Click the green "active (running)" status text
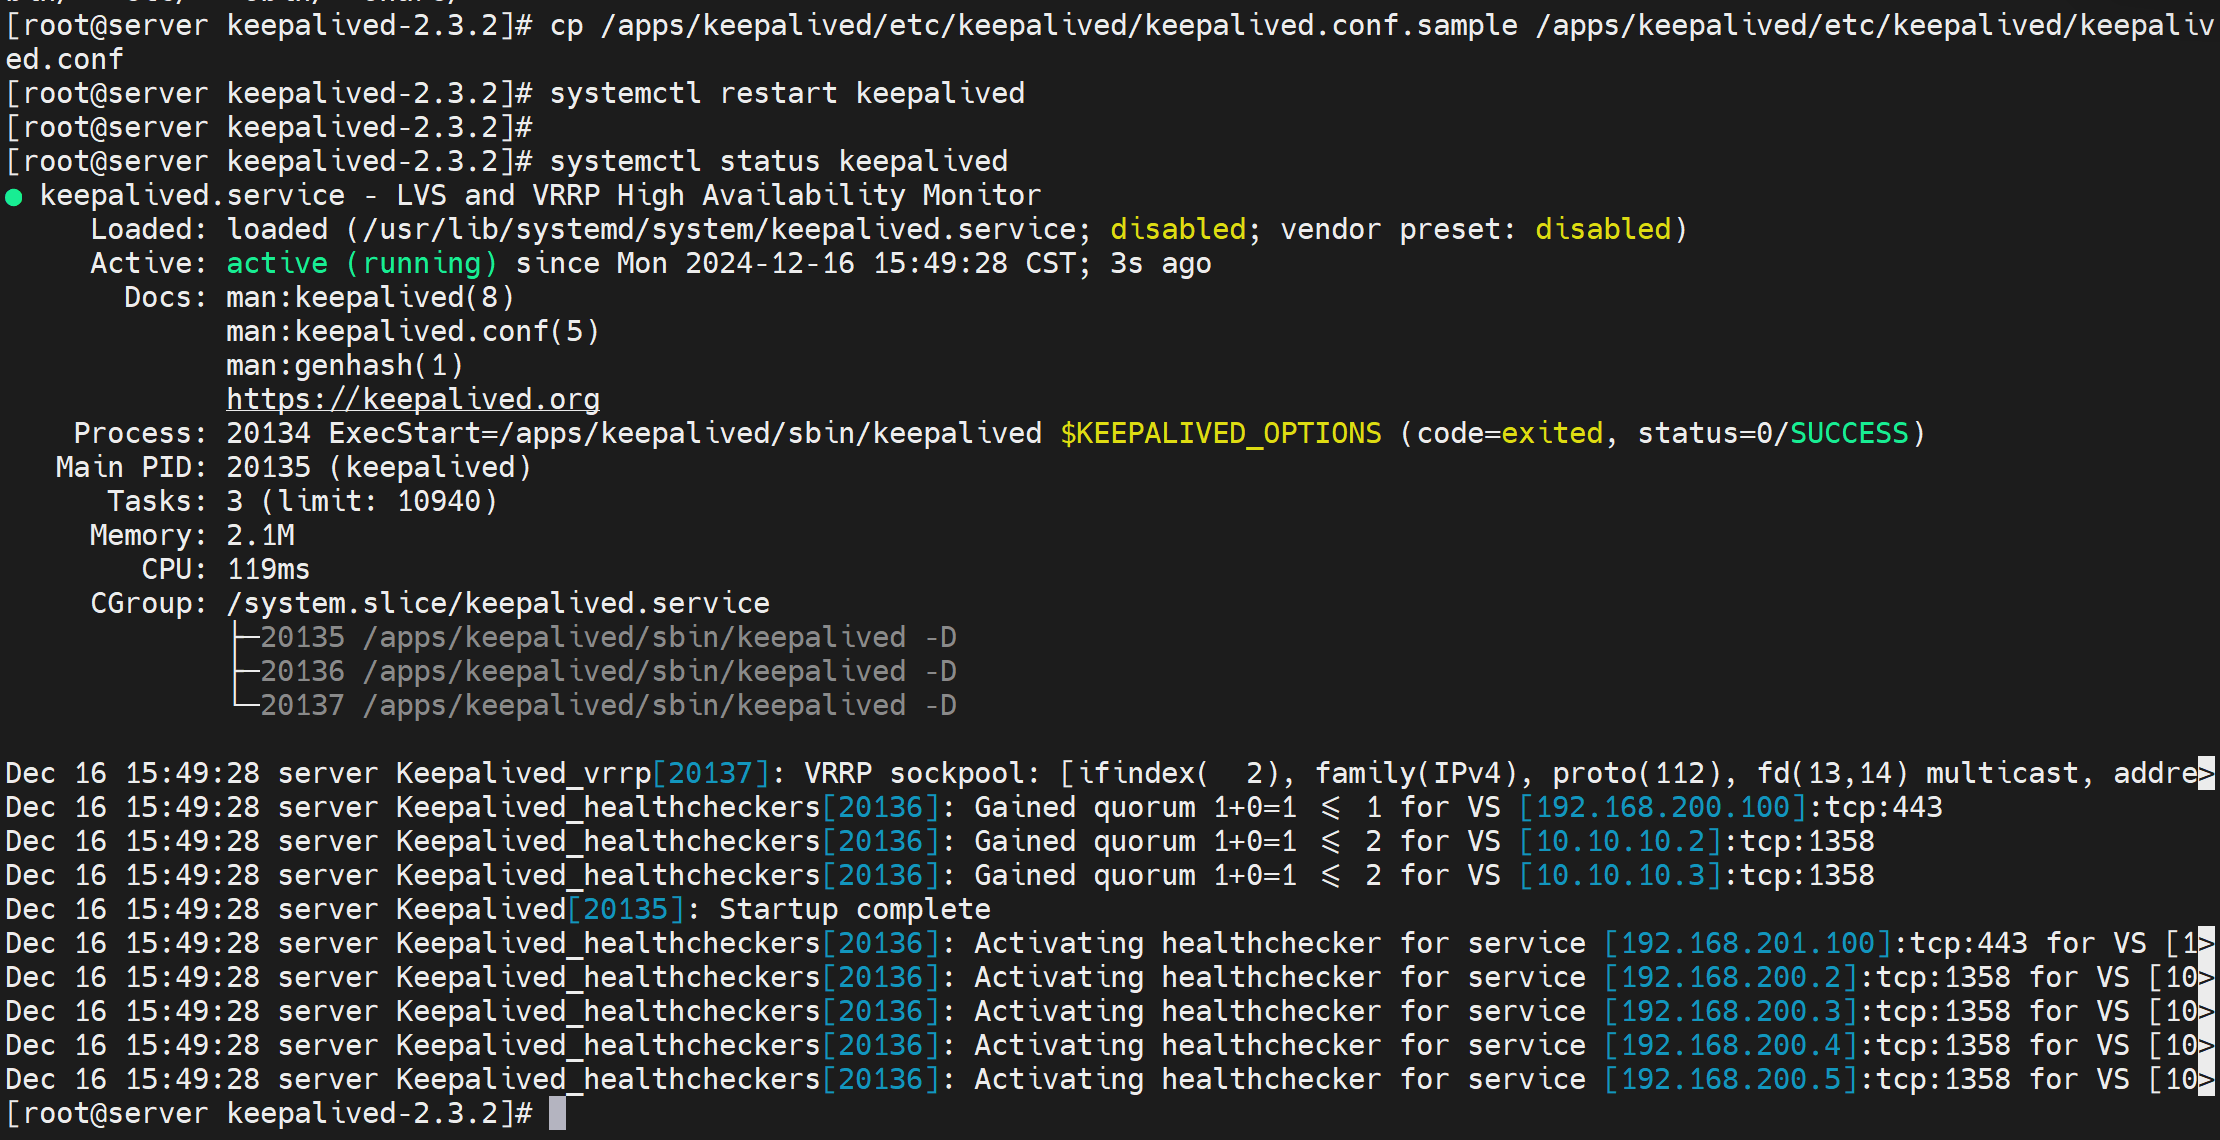Screen dimensions: 2220x1140 [361, 263]
